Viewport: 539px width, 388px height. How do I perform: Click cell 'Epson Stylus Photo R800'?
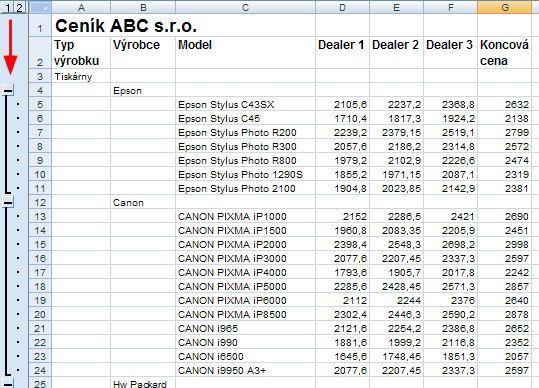(245, 160)
